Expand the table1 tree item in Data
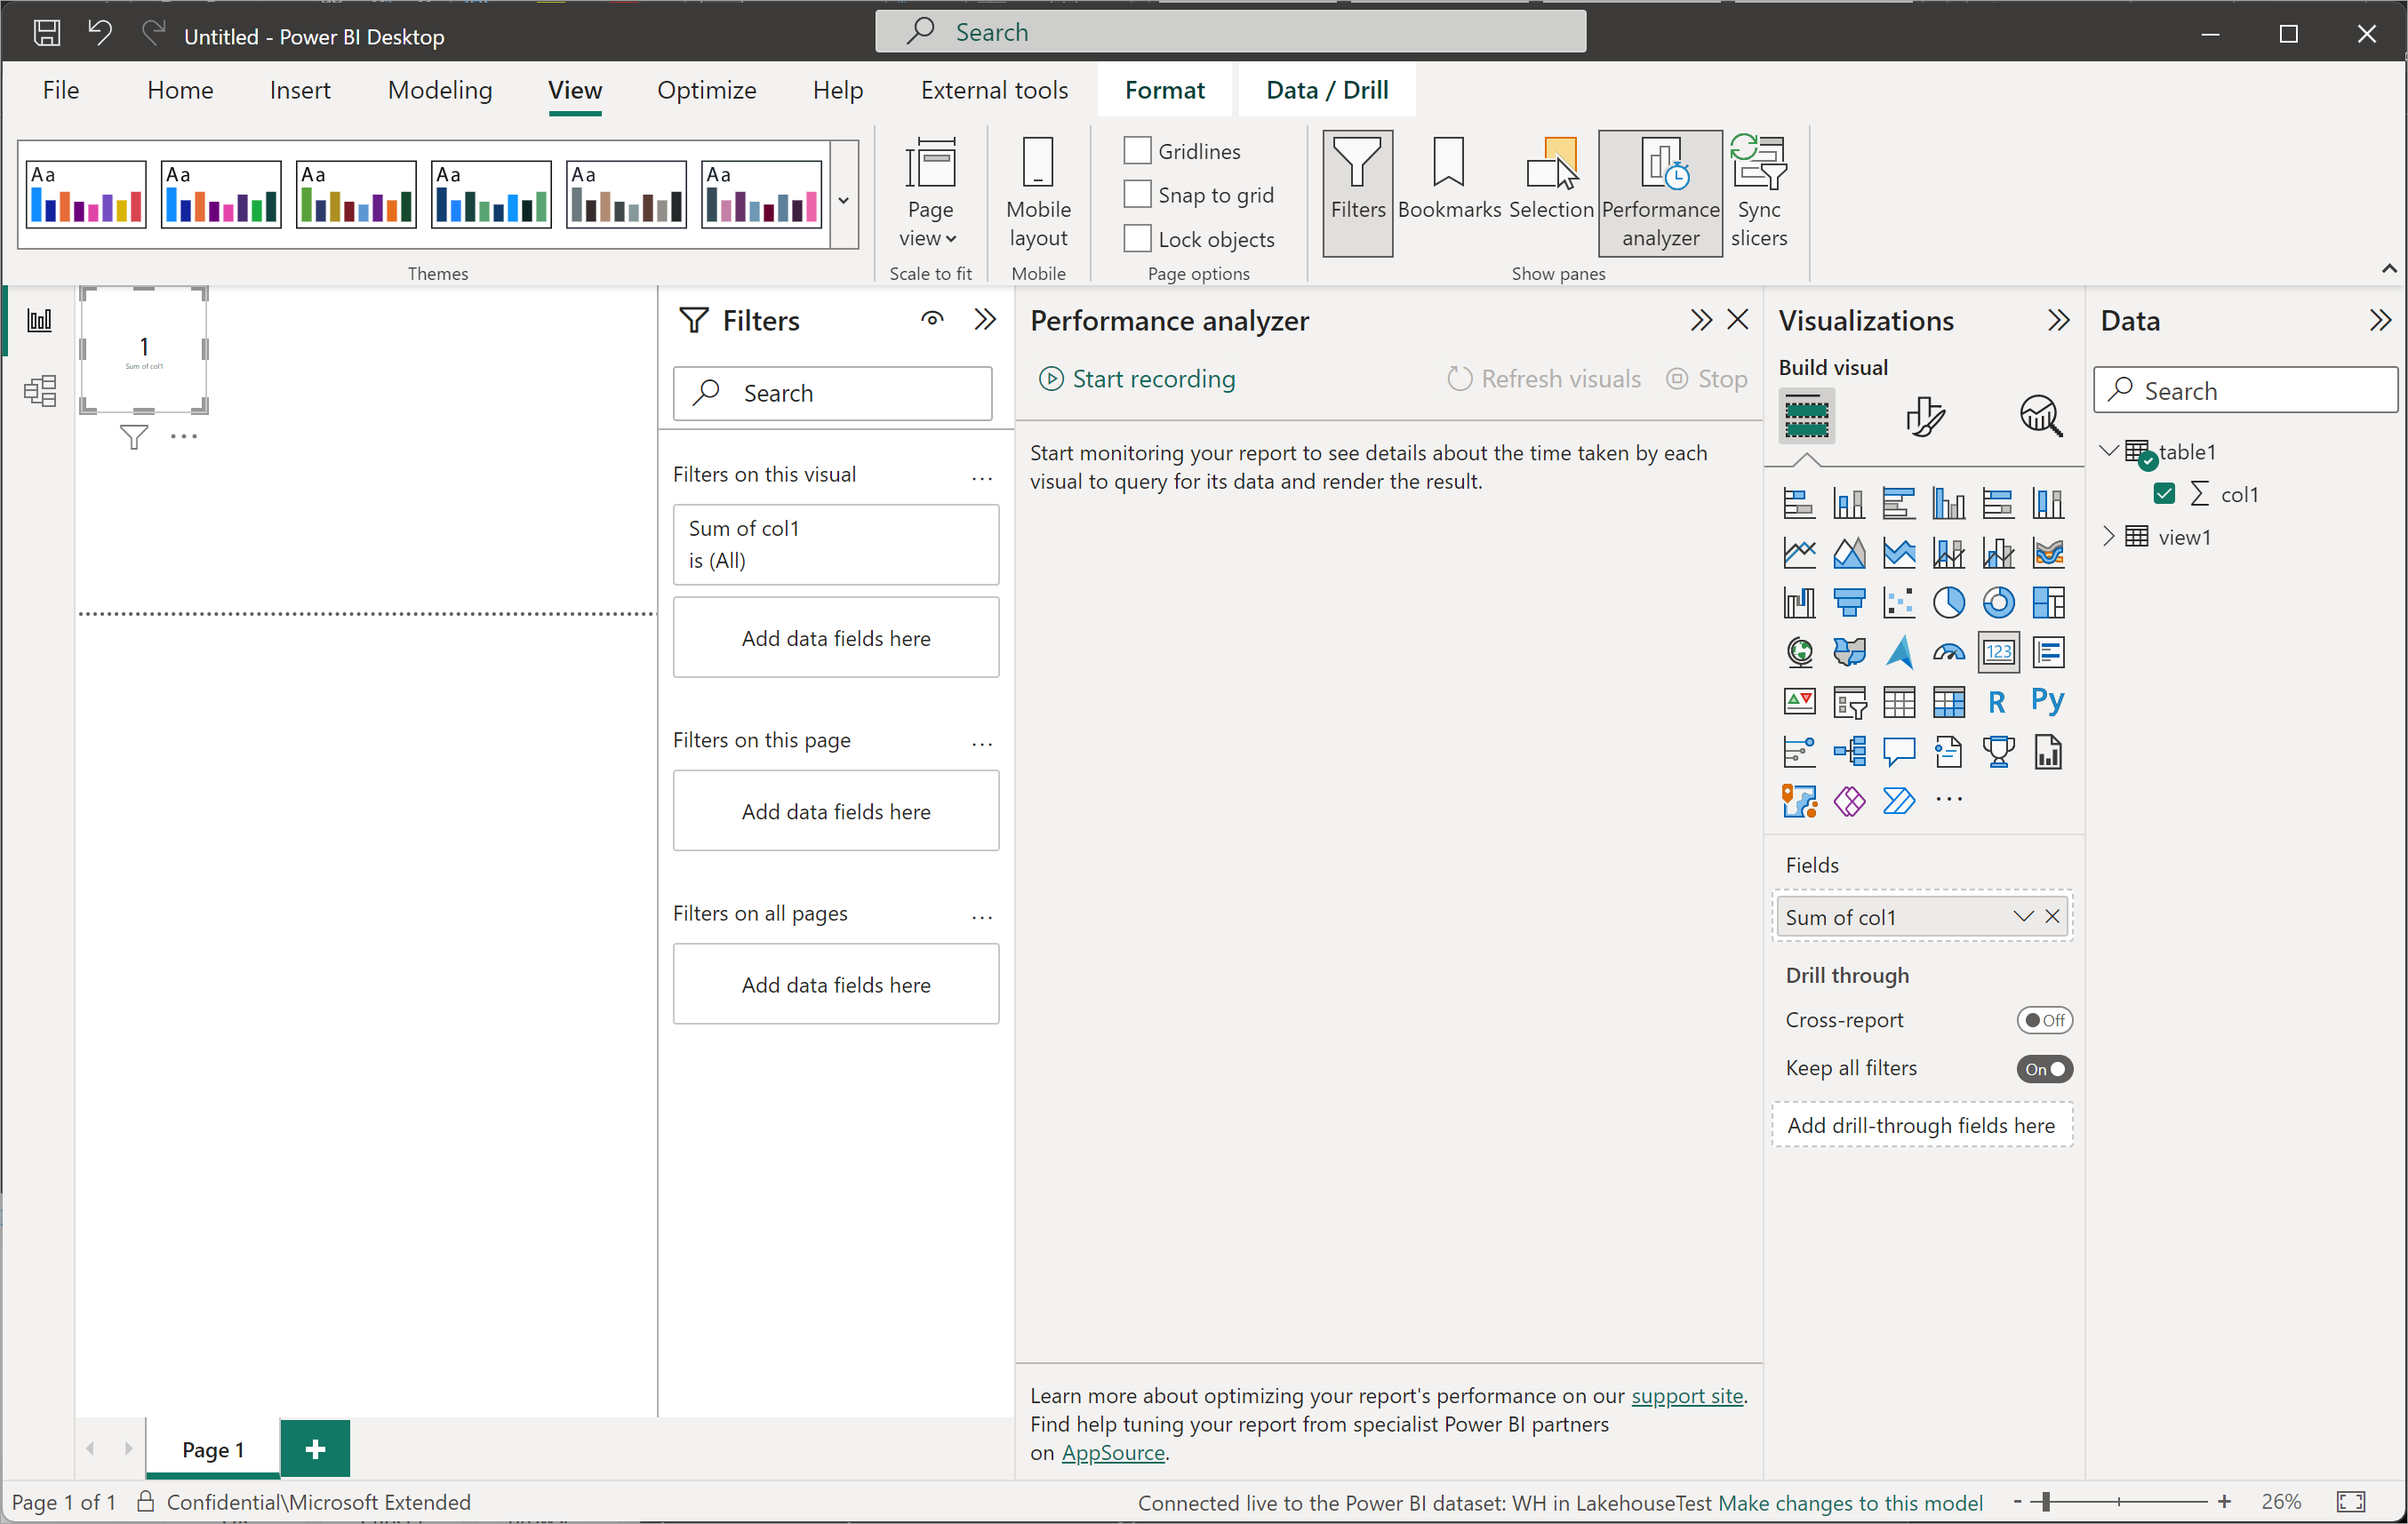Screen dimensions: 2408x1524 point(2109,452)
